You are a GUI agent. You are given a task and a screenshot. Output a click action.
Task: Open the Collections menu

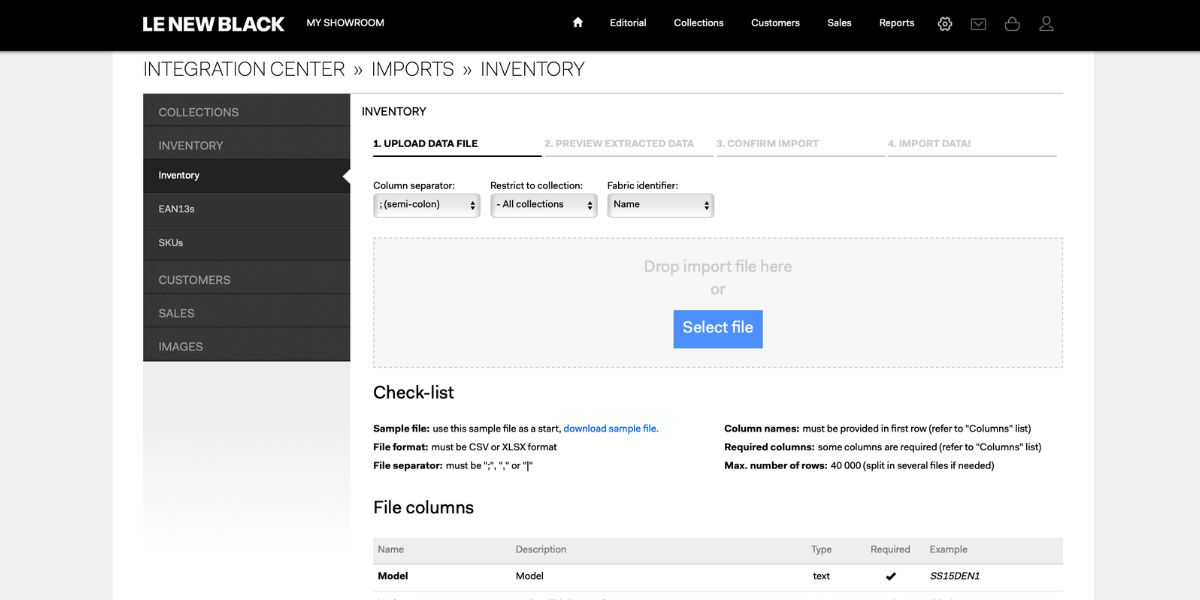click(x=698, y=23)
